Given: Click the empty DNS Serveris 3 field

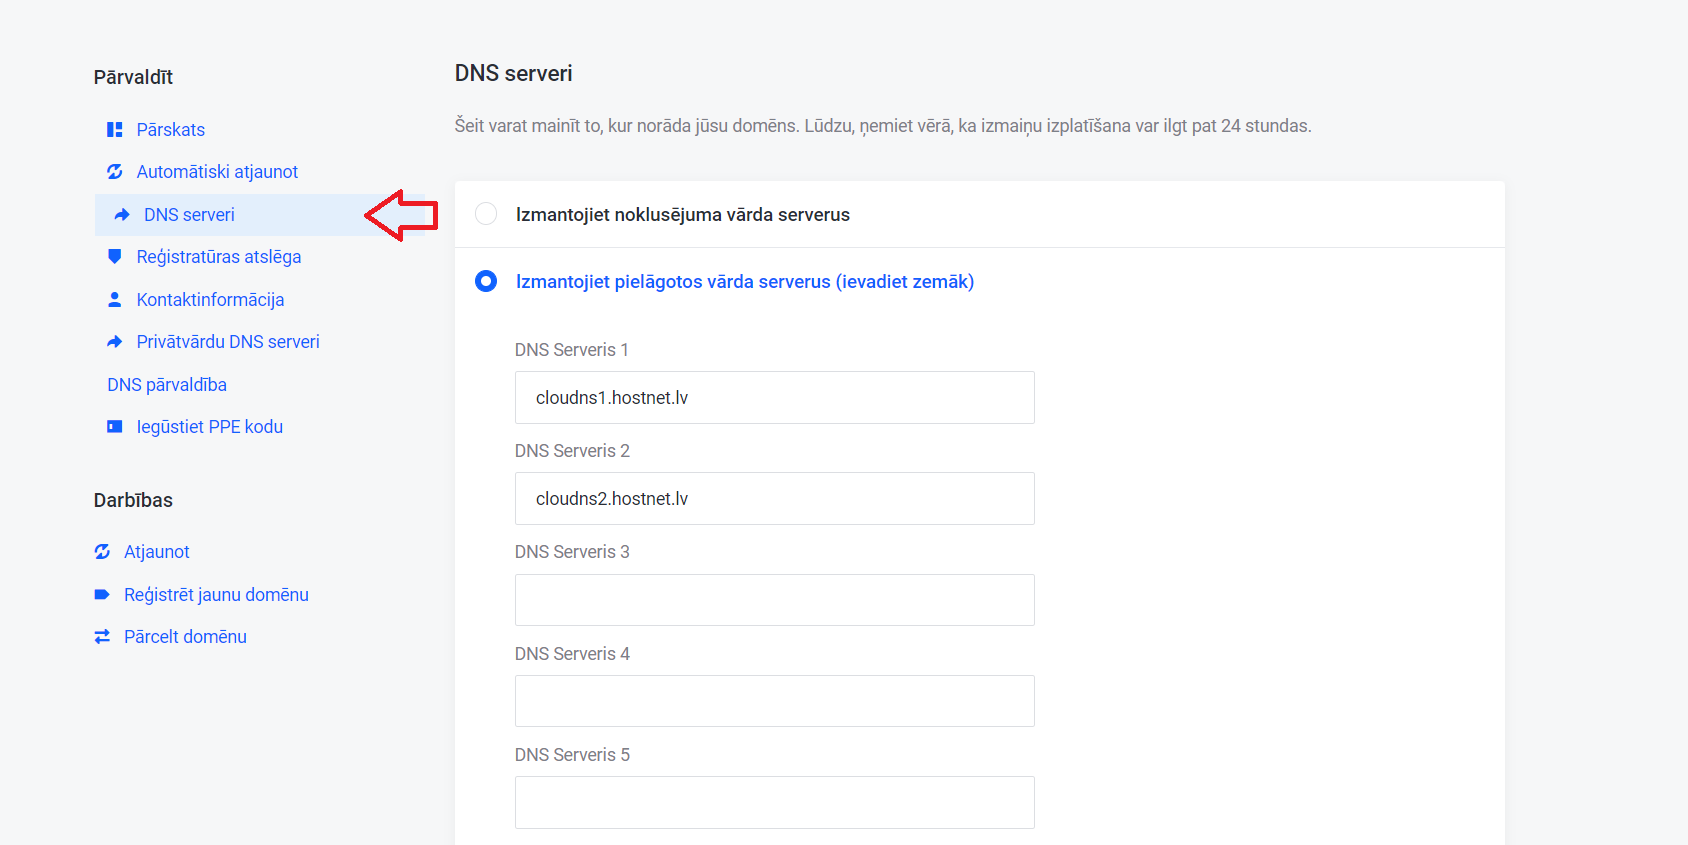Looking at the screenshot, I should (774, 600).
